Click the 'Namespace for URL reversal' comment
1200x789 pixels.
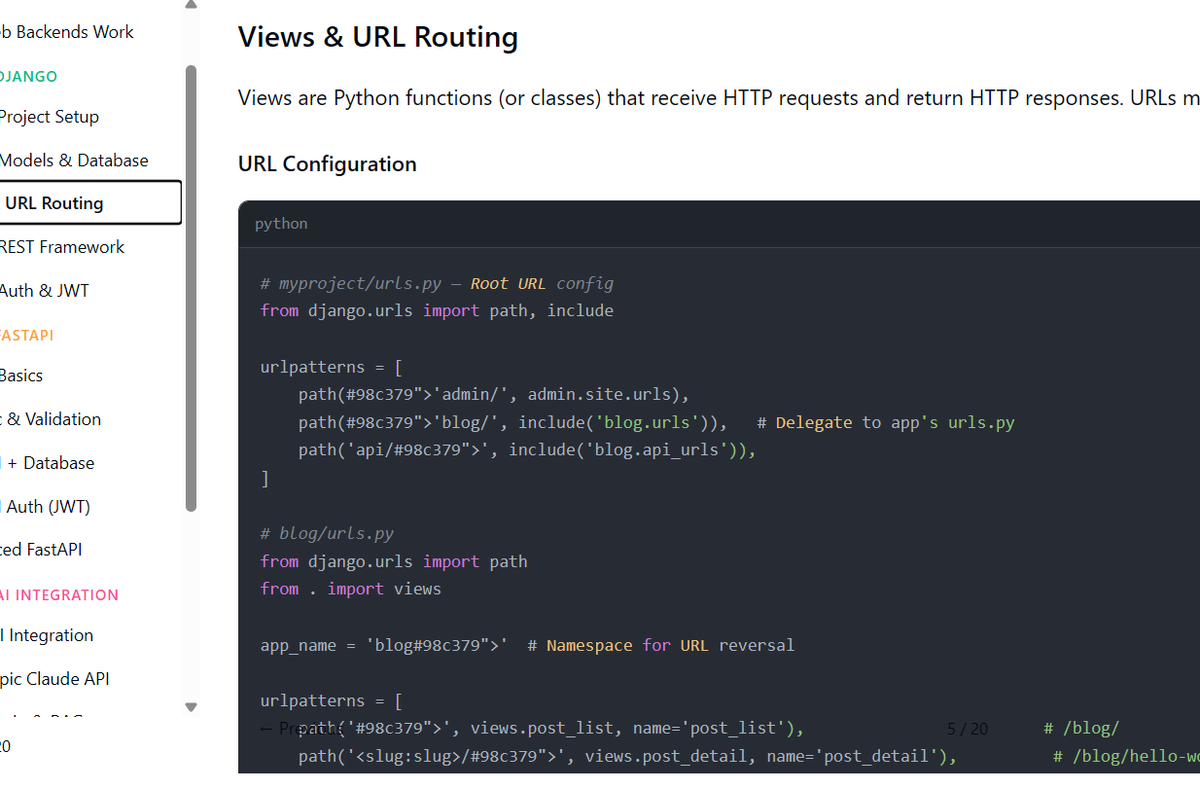coord(661,645)
